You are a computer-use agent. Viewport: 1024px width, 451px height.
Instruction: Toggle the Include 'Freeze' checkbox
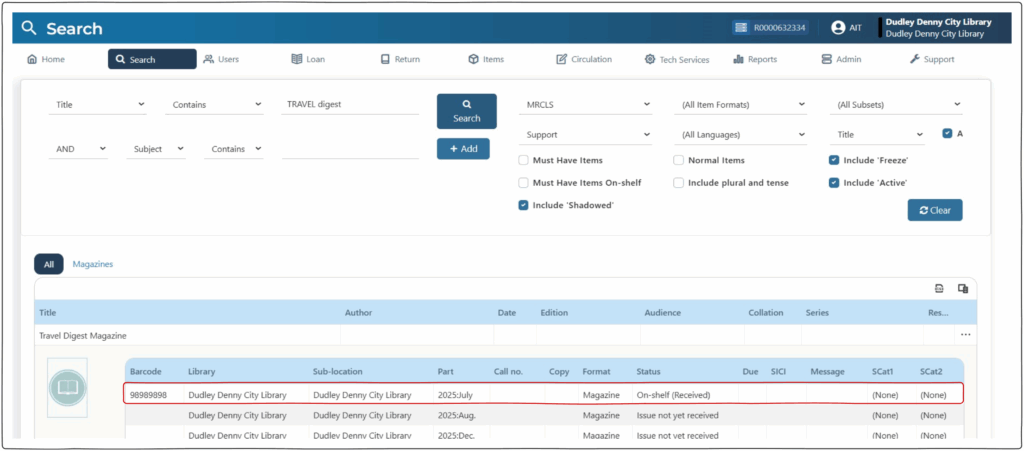coord(834,160)
